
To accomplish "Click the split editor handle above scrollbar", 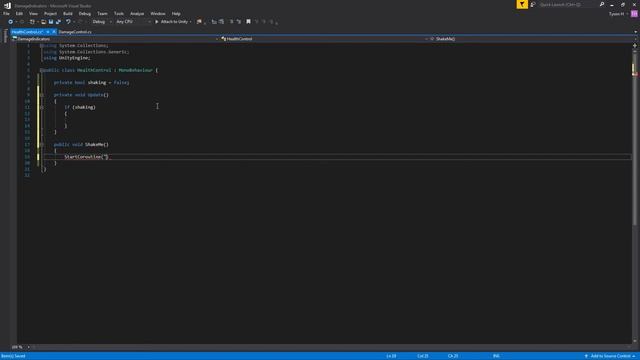I will (635, 45).
